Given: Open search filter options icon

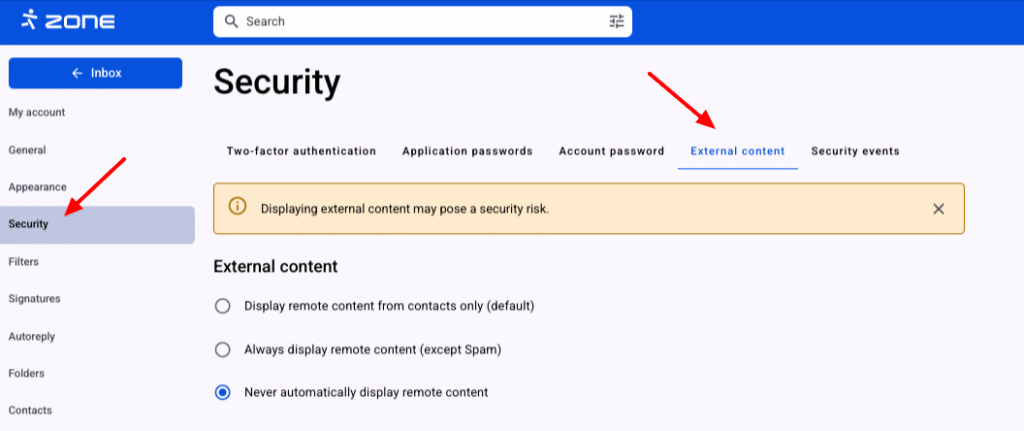Looking at the screenshot, I should 616,21.
